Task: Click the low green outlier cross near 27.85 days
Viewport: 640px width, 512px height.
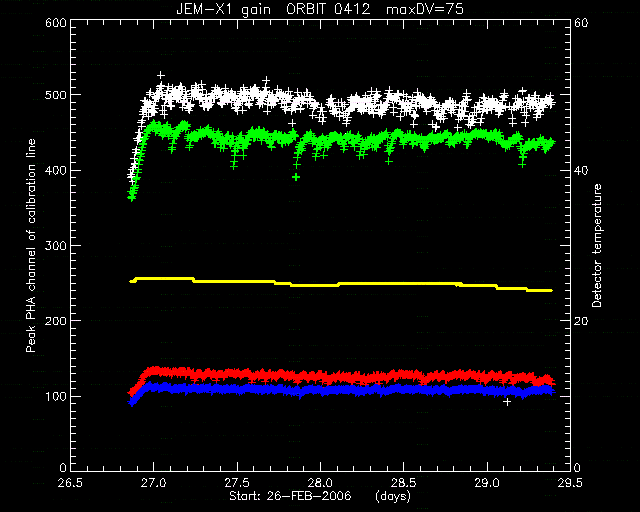Action: coord(296,177)
